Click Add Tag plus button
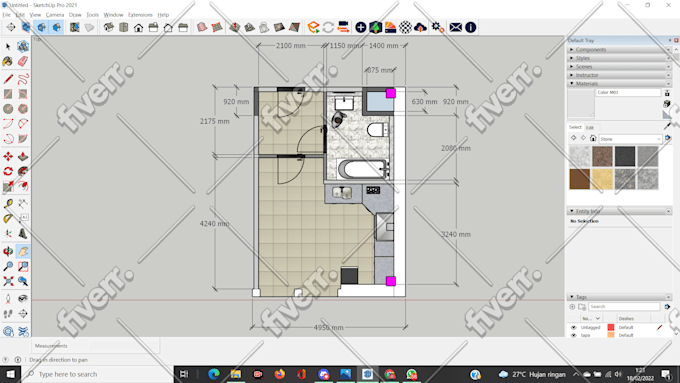 tap(572, 307)
